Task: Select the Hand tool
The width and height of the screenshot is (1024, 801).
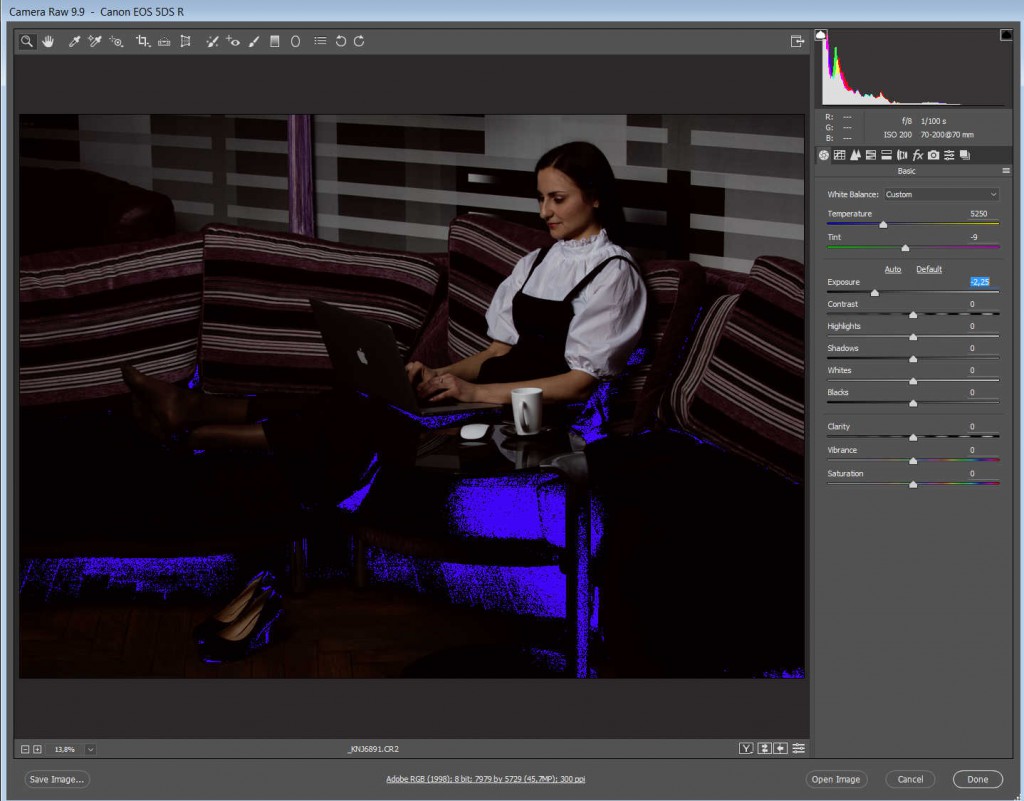Action: point(48,41)
